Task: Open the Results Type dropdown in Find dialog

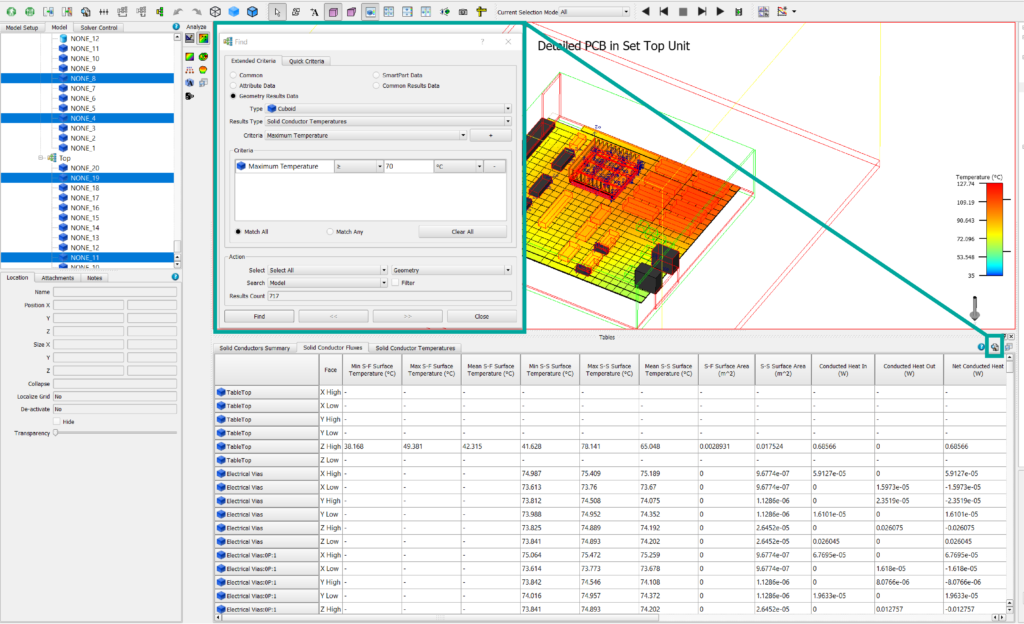Action: point(508,121)
